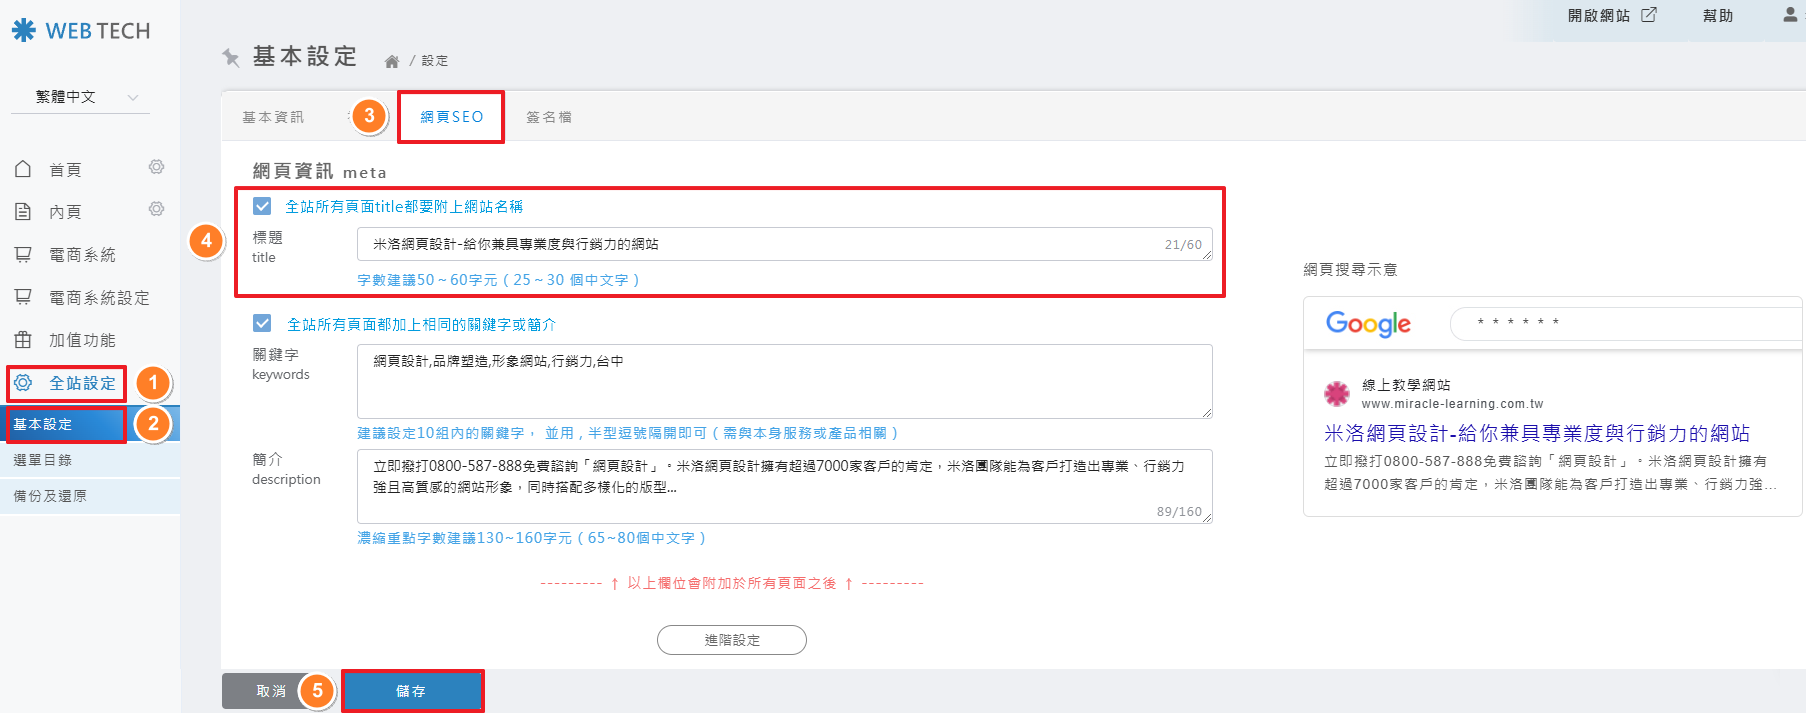Toggle the 全站所有頁面都加上相同的關鍵字或簡介 checkbox
Viewport: 1806px width, 713px height.
262,323
